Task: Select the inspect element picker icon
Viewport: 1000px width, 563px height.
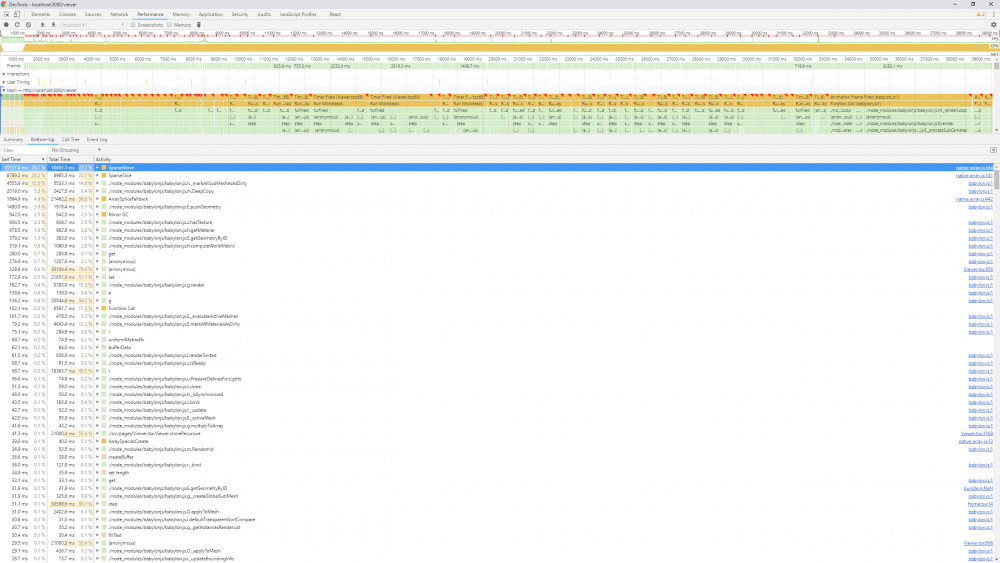Action: point(7,15)
